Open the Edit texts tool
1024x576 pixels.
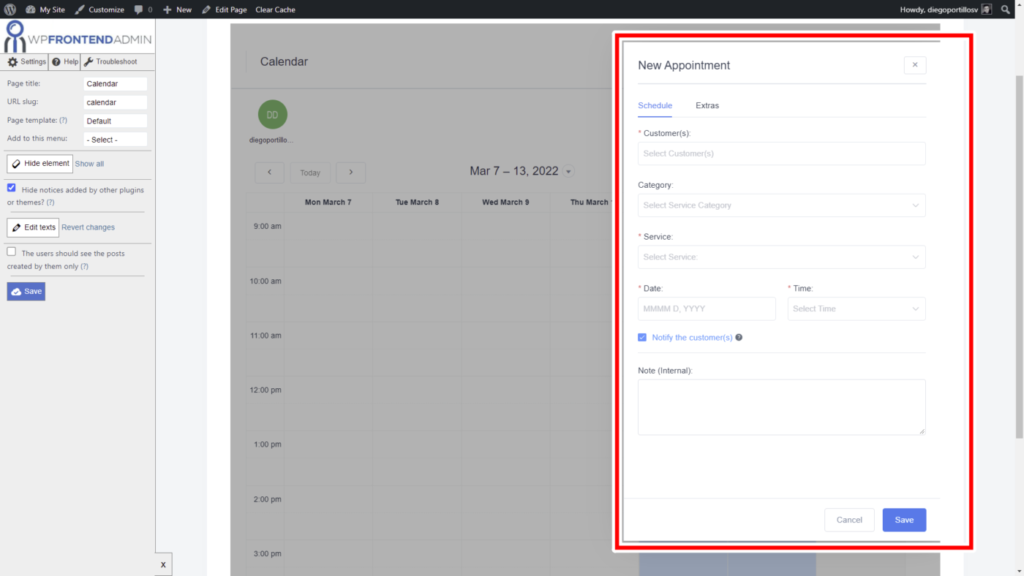click(33, 227)
